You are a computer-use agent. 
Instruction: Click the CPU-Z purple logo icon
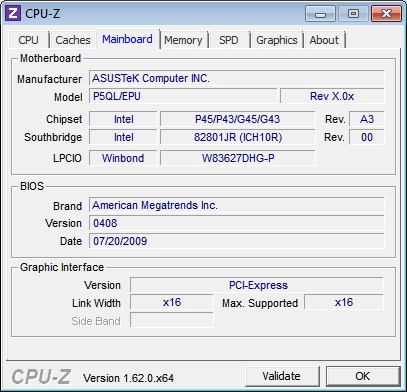point(13,14)
